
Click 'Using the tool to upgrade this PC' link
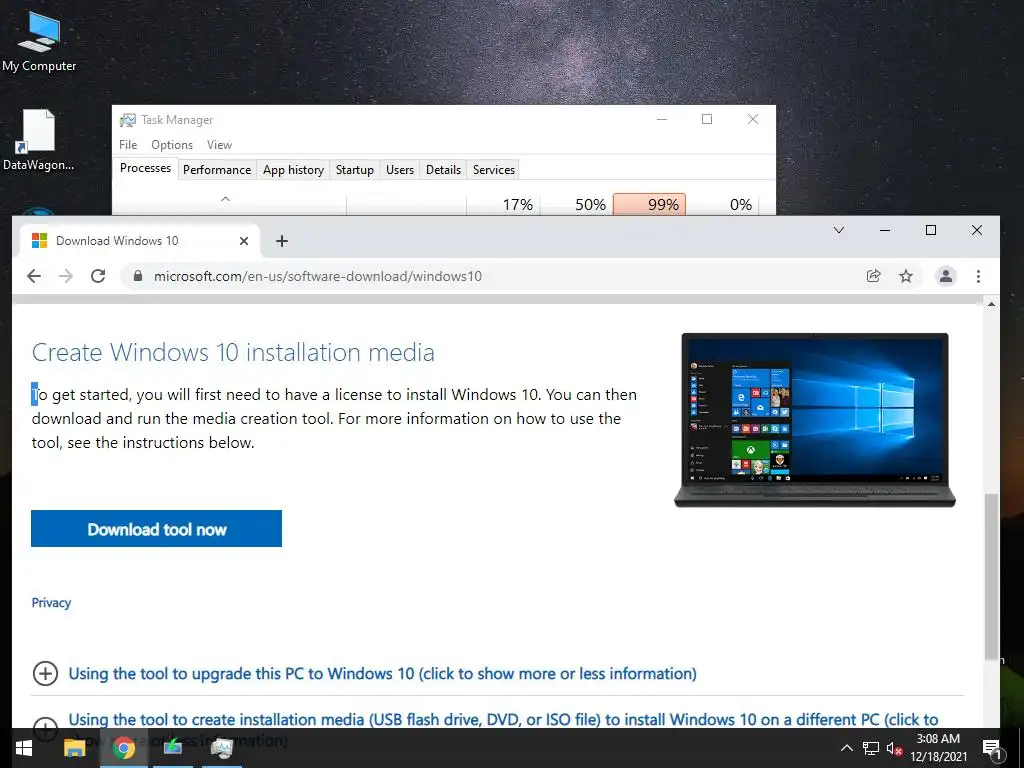tap(382, 673)
